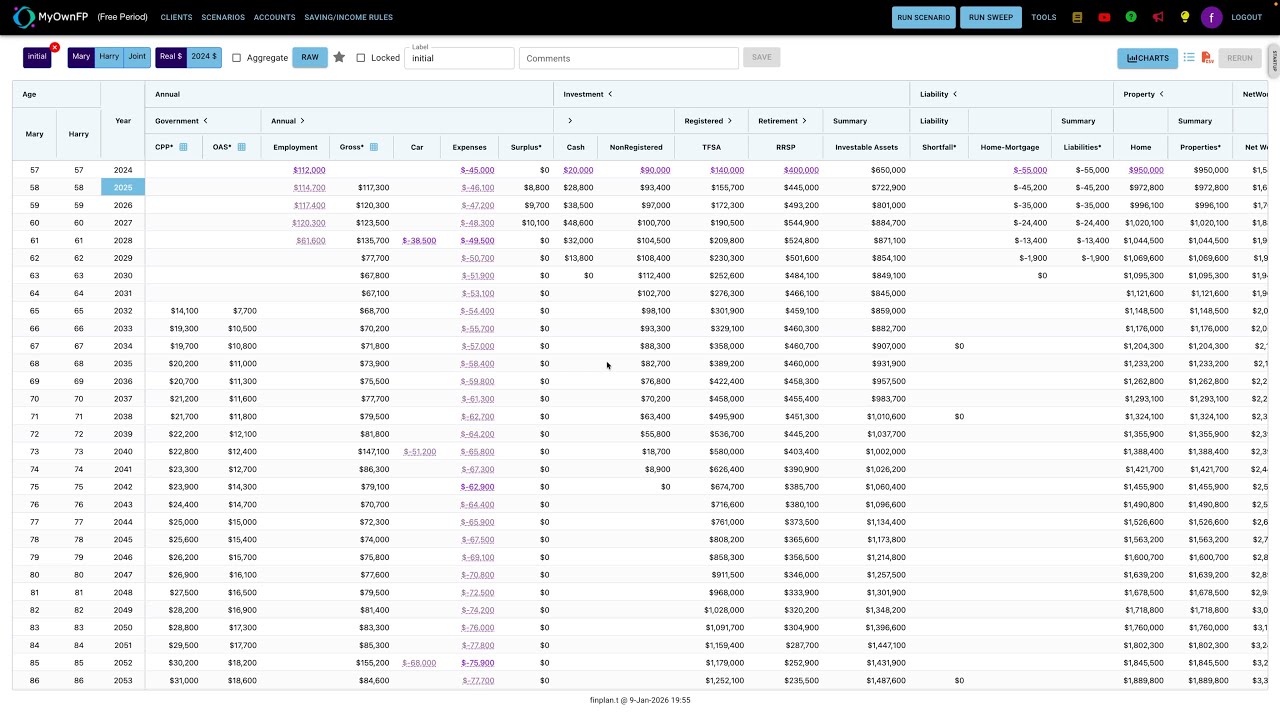Screen dimensions: 1280x720
Task: Open the Tools menu
Action: pos(1044,17)
